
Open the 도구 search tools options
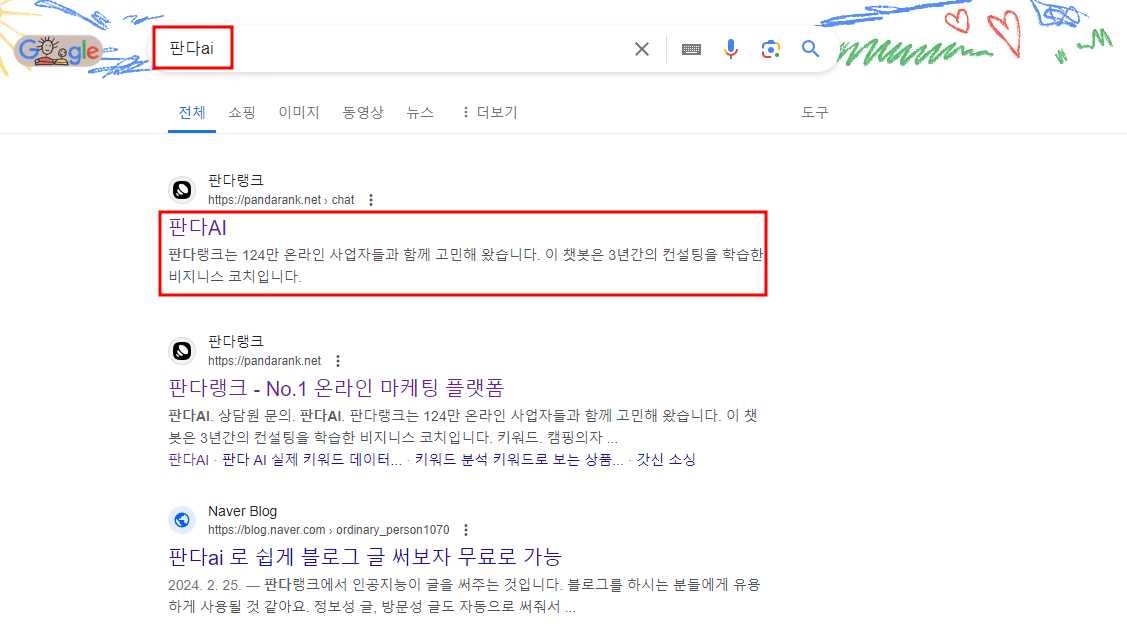(x=815, y=112)
